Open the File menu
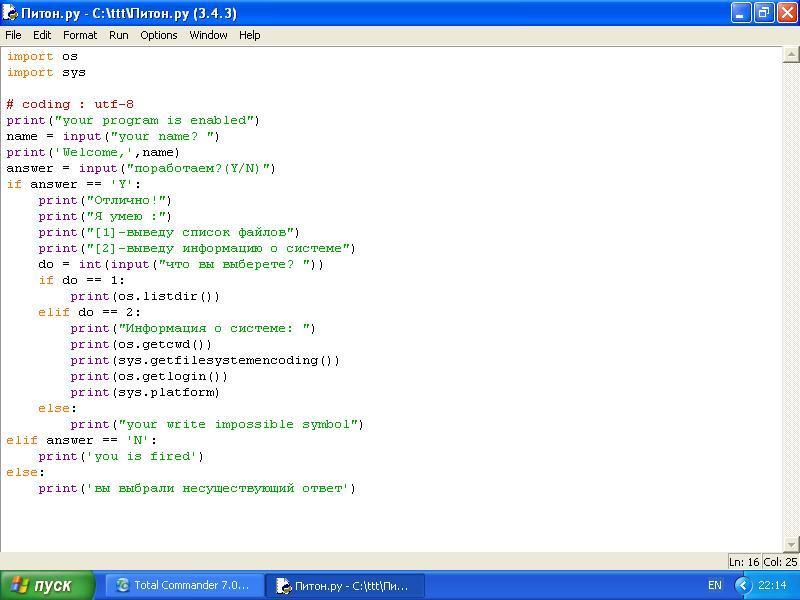Screen dimensions: 800x600 [13, 35]
